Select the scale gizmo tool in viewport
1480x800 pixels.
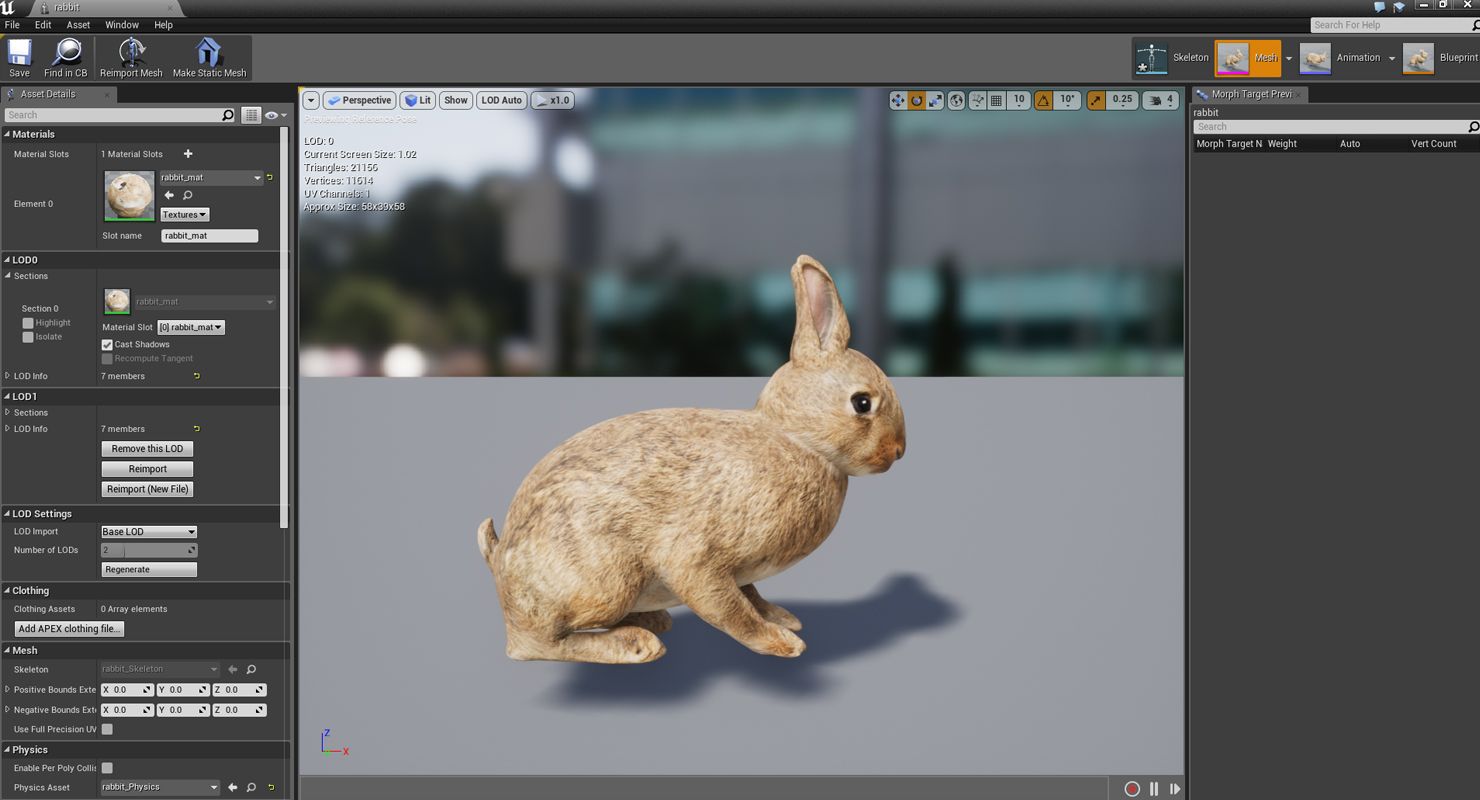click(x=934, y=100)
